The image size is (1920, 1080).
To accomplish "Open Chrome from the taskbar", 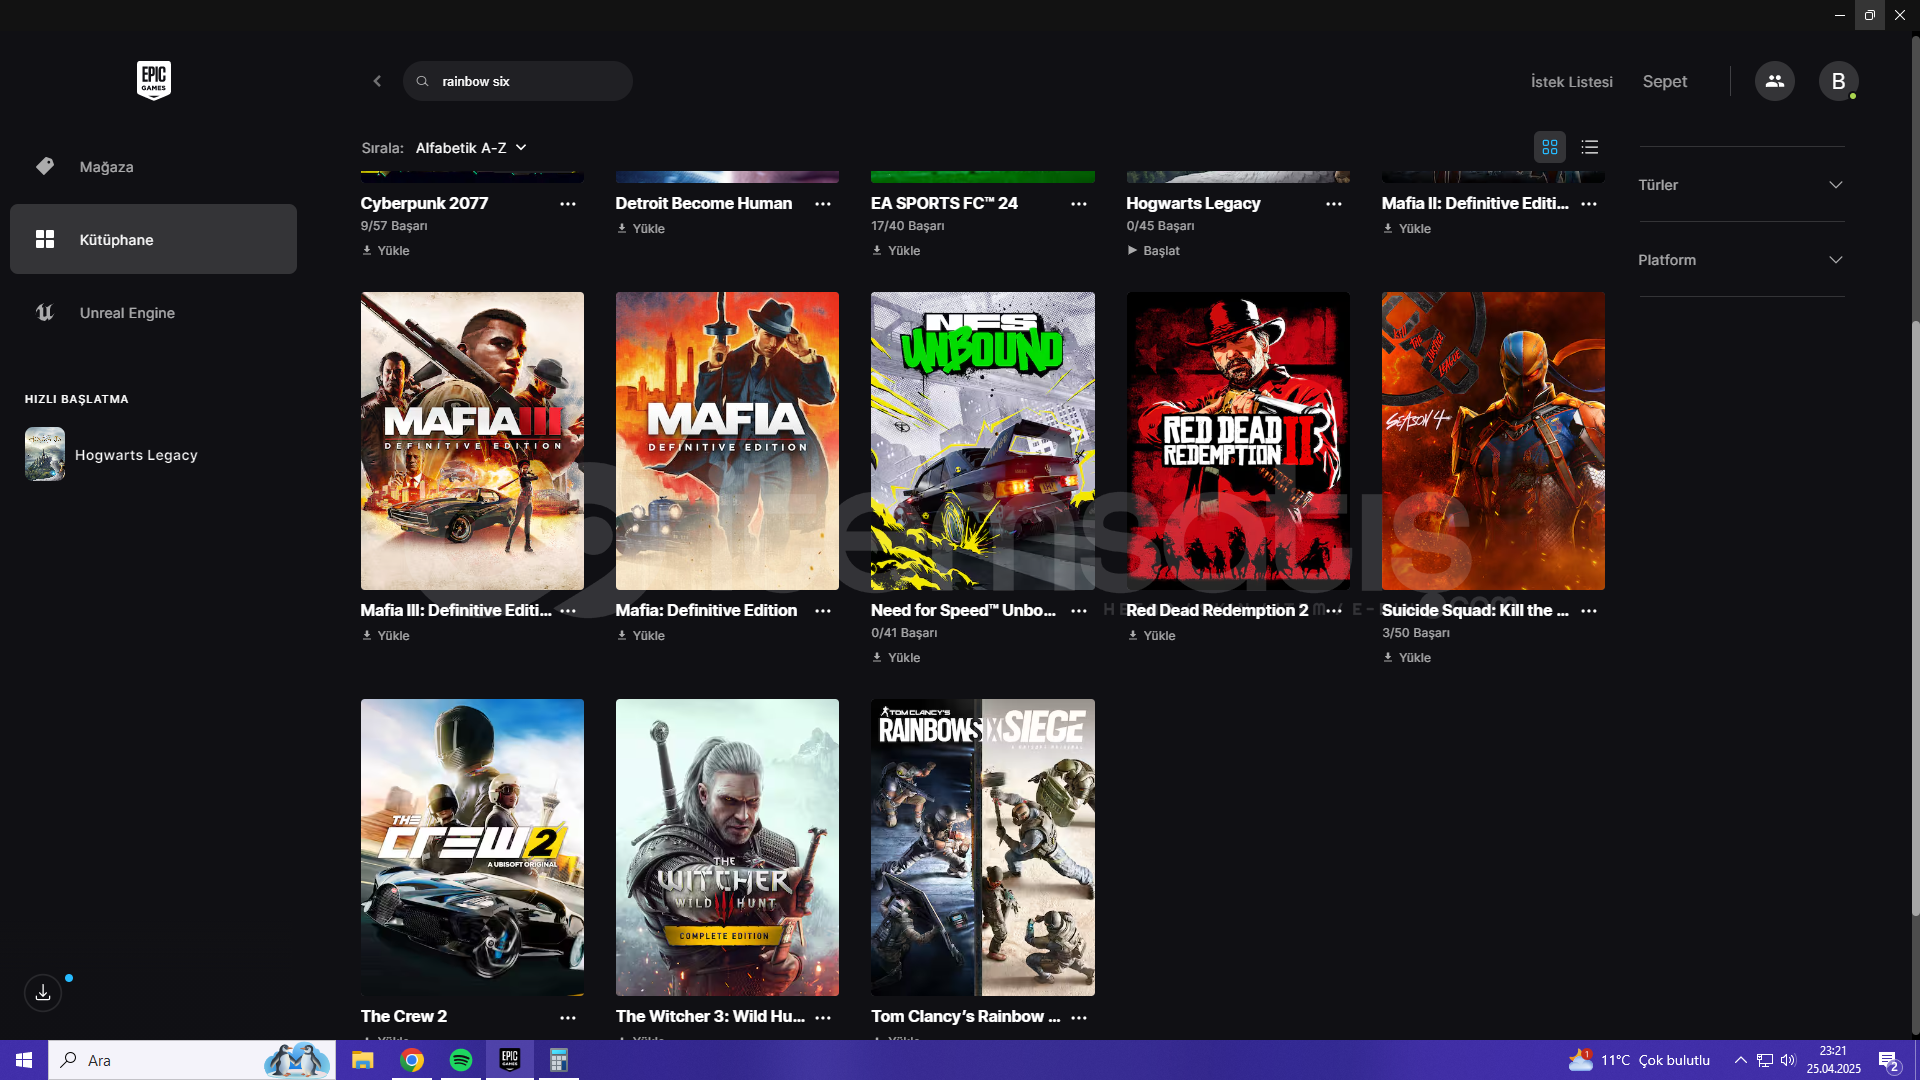I will click(412, 1060).
